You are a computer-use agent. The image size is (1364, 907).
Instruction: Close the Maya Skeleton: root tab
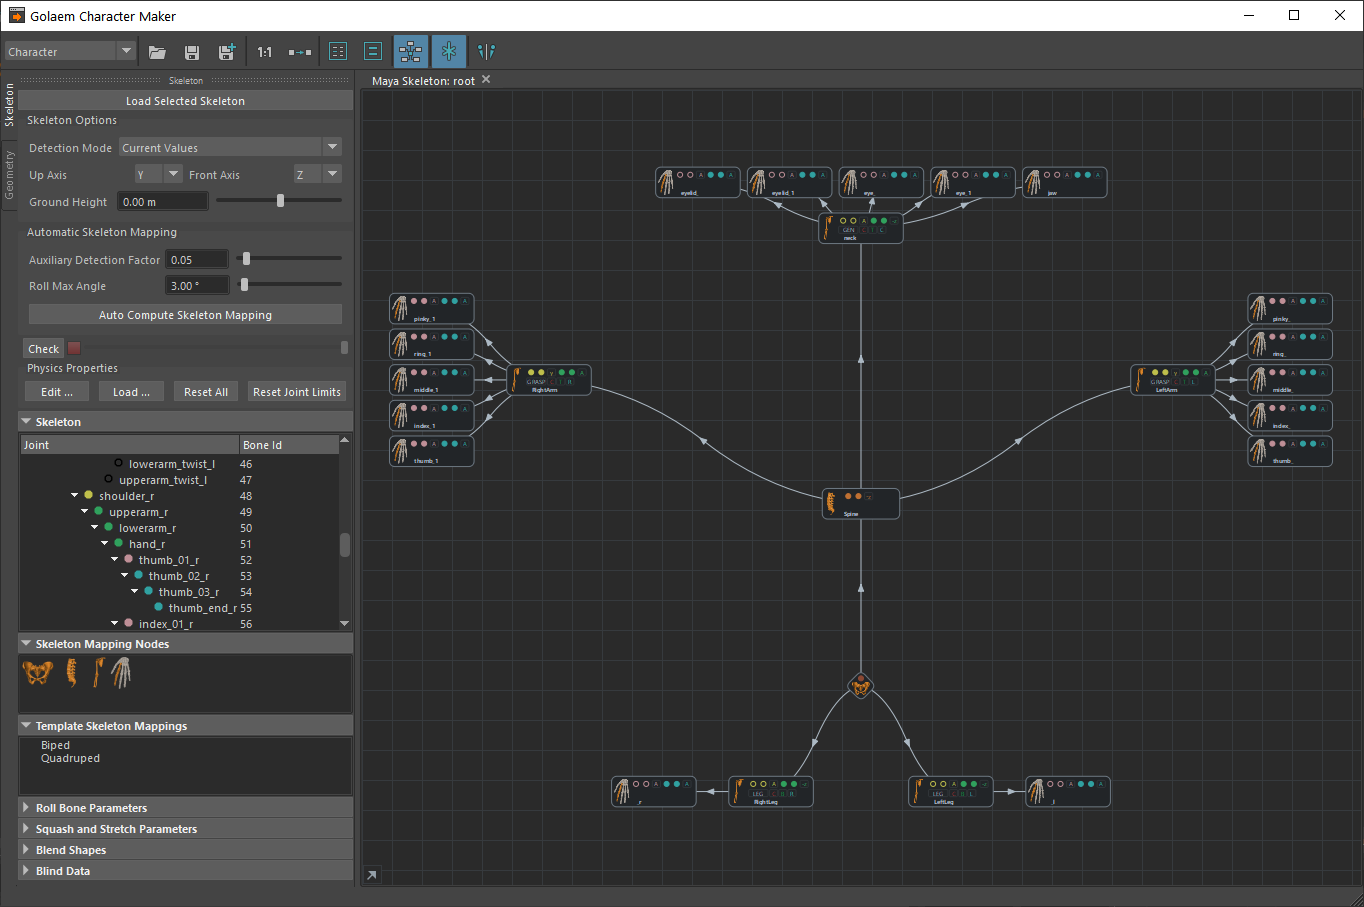(x=486, y=80)
